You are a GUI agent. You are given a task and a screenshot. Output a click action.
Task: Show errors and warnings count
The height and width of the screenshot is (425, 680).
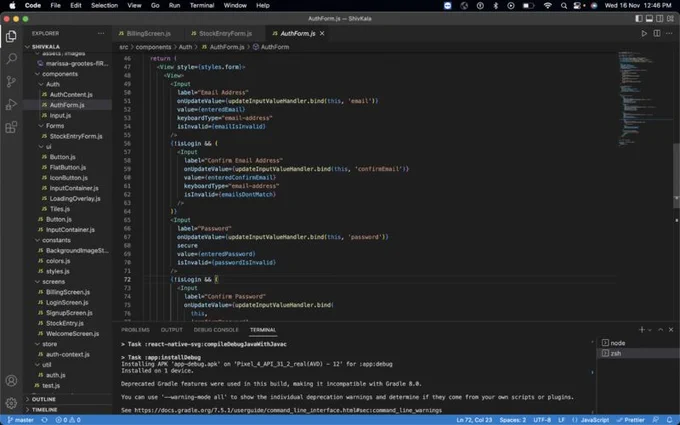click(68, 420)
